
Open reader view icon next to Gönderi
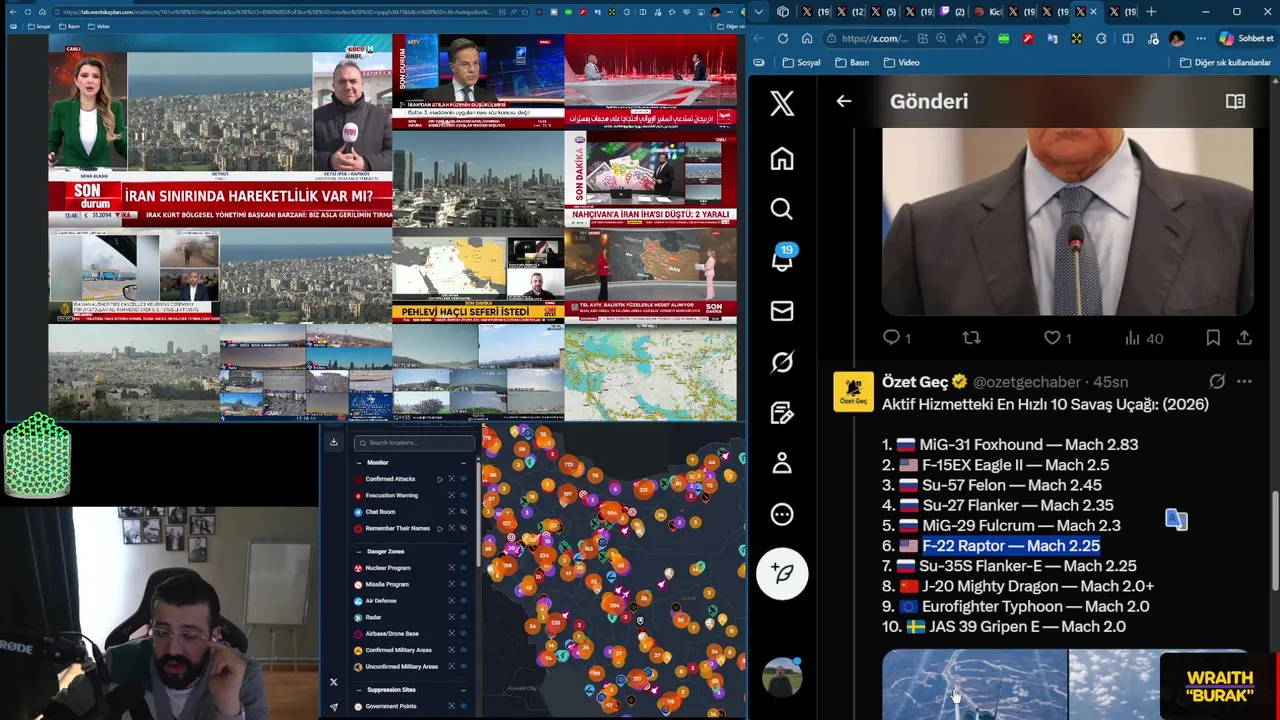1235,102
